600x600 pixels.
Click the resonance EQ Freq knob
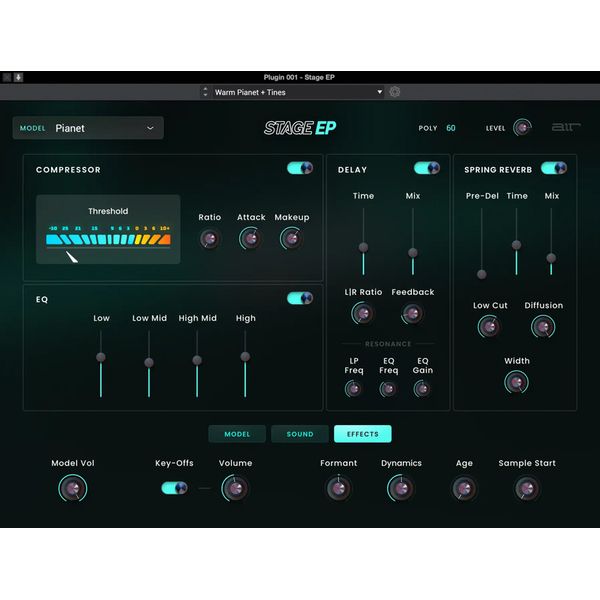(388, 389)
